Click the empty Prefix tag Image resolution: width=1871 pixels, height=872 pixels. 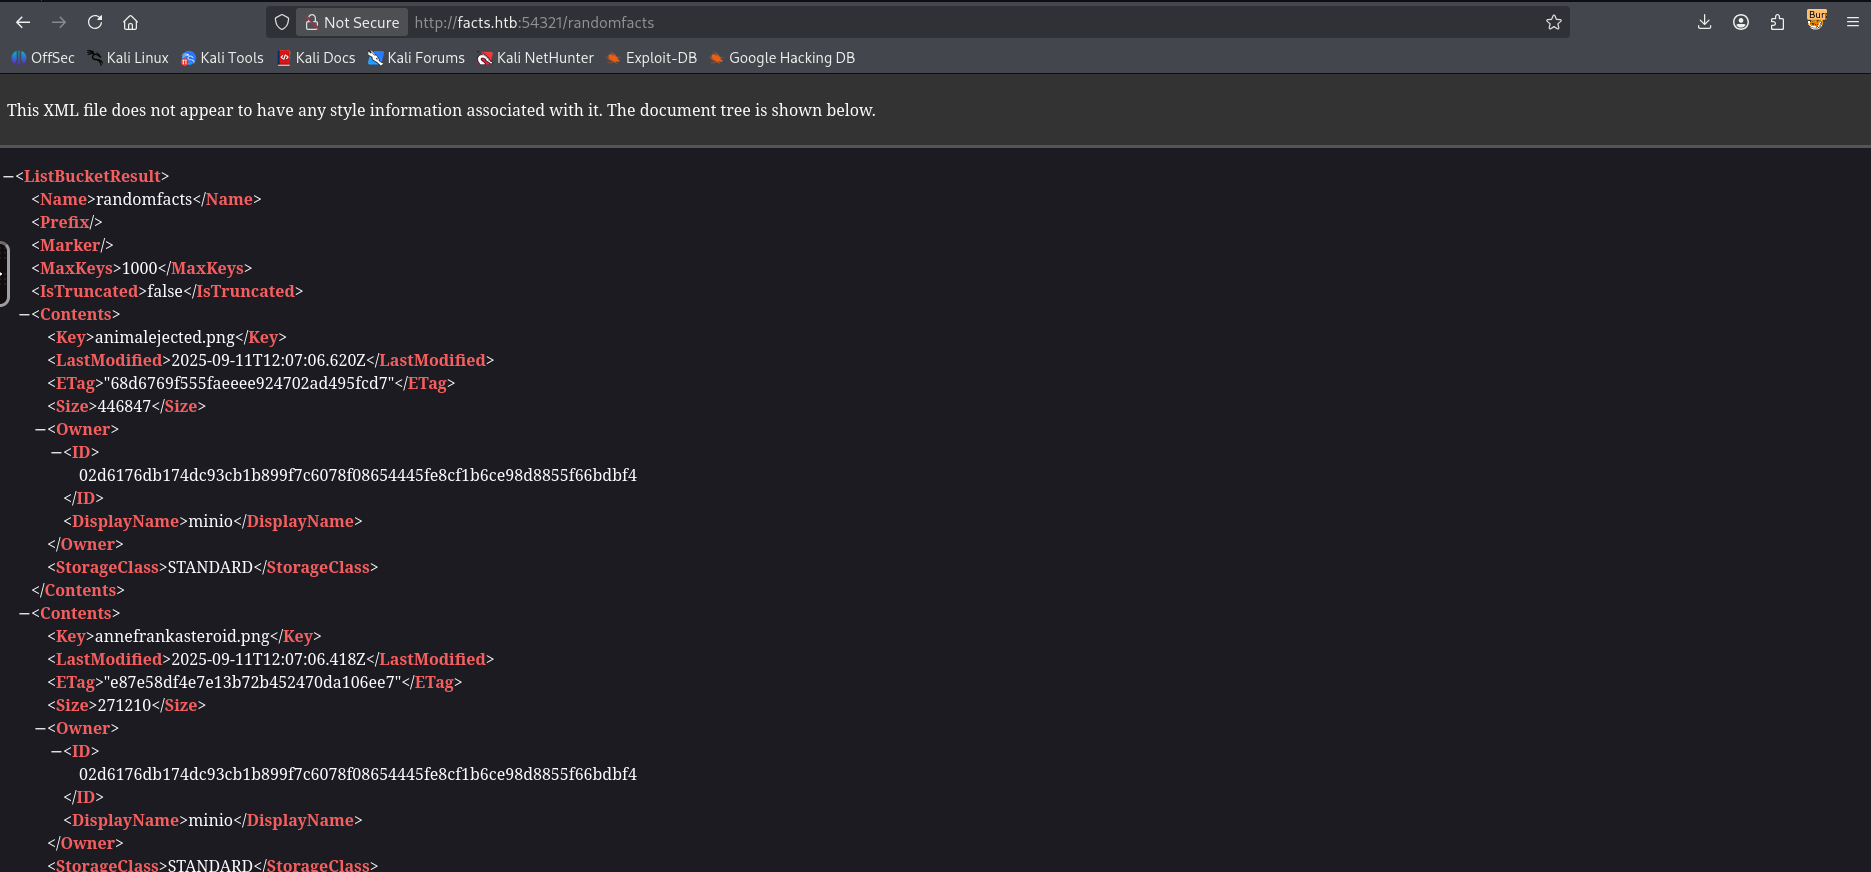(x=67, y=222)
